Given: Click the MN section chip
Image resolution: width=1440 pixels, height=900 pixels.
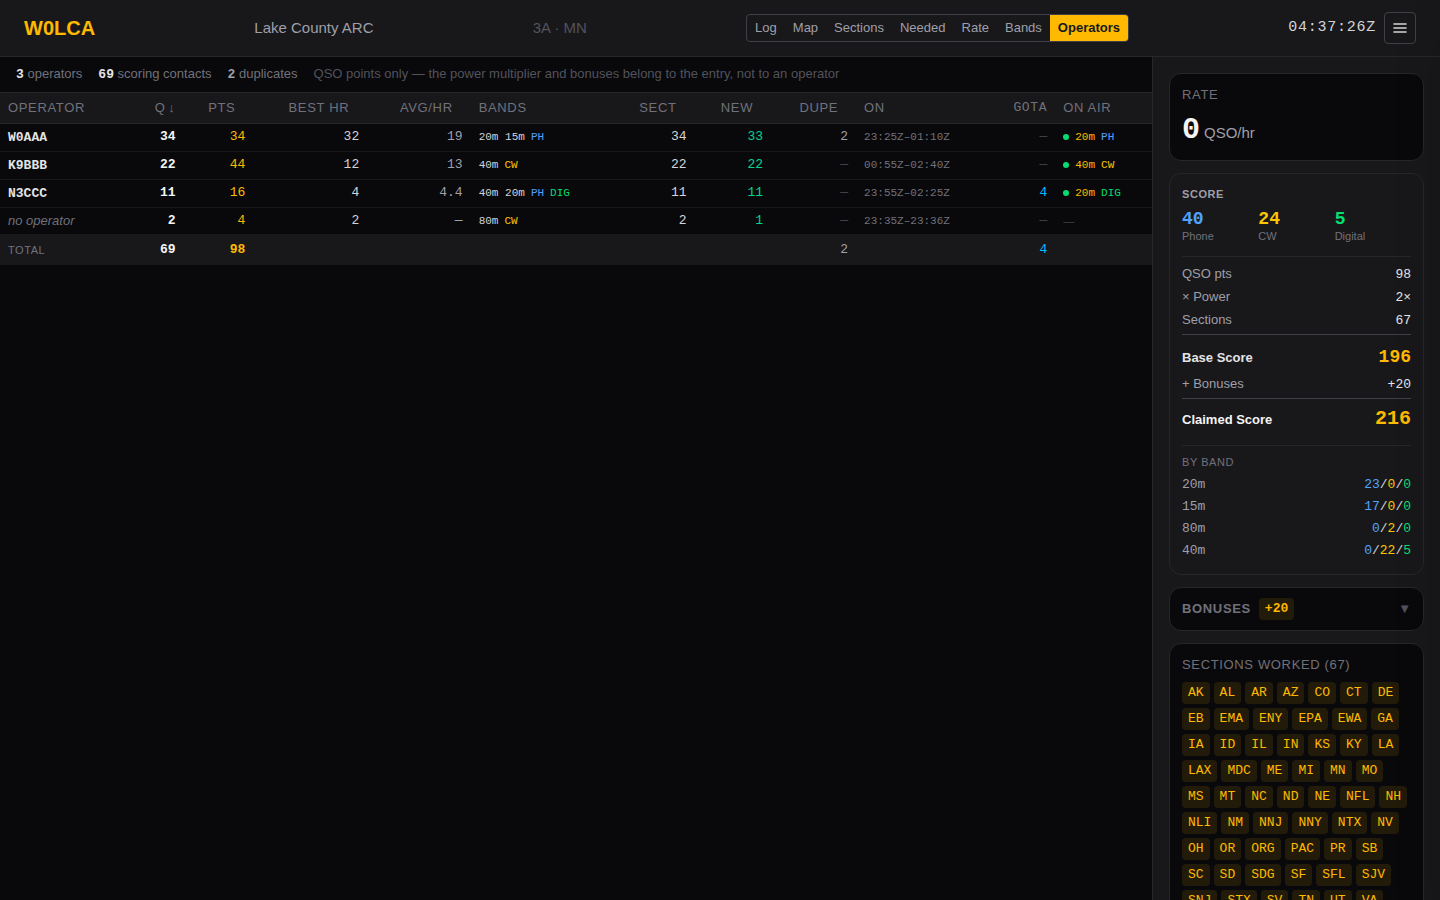Looking at the screenshot, I should click(1338, 770).
